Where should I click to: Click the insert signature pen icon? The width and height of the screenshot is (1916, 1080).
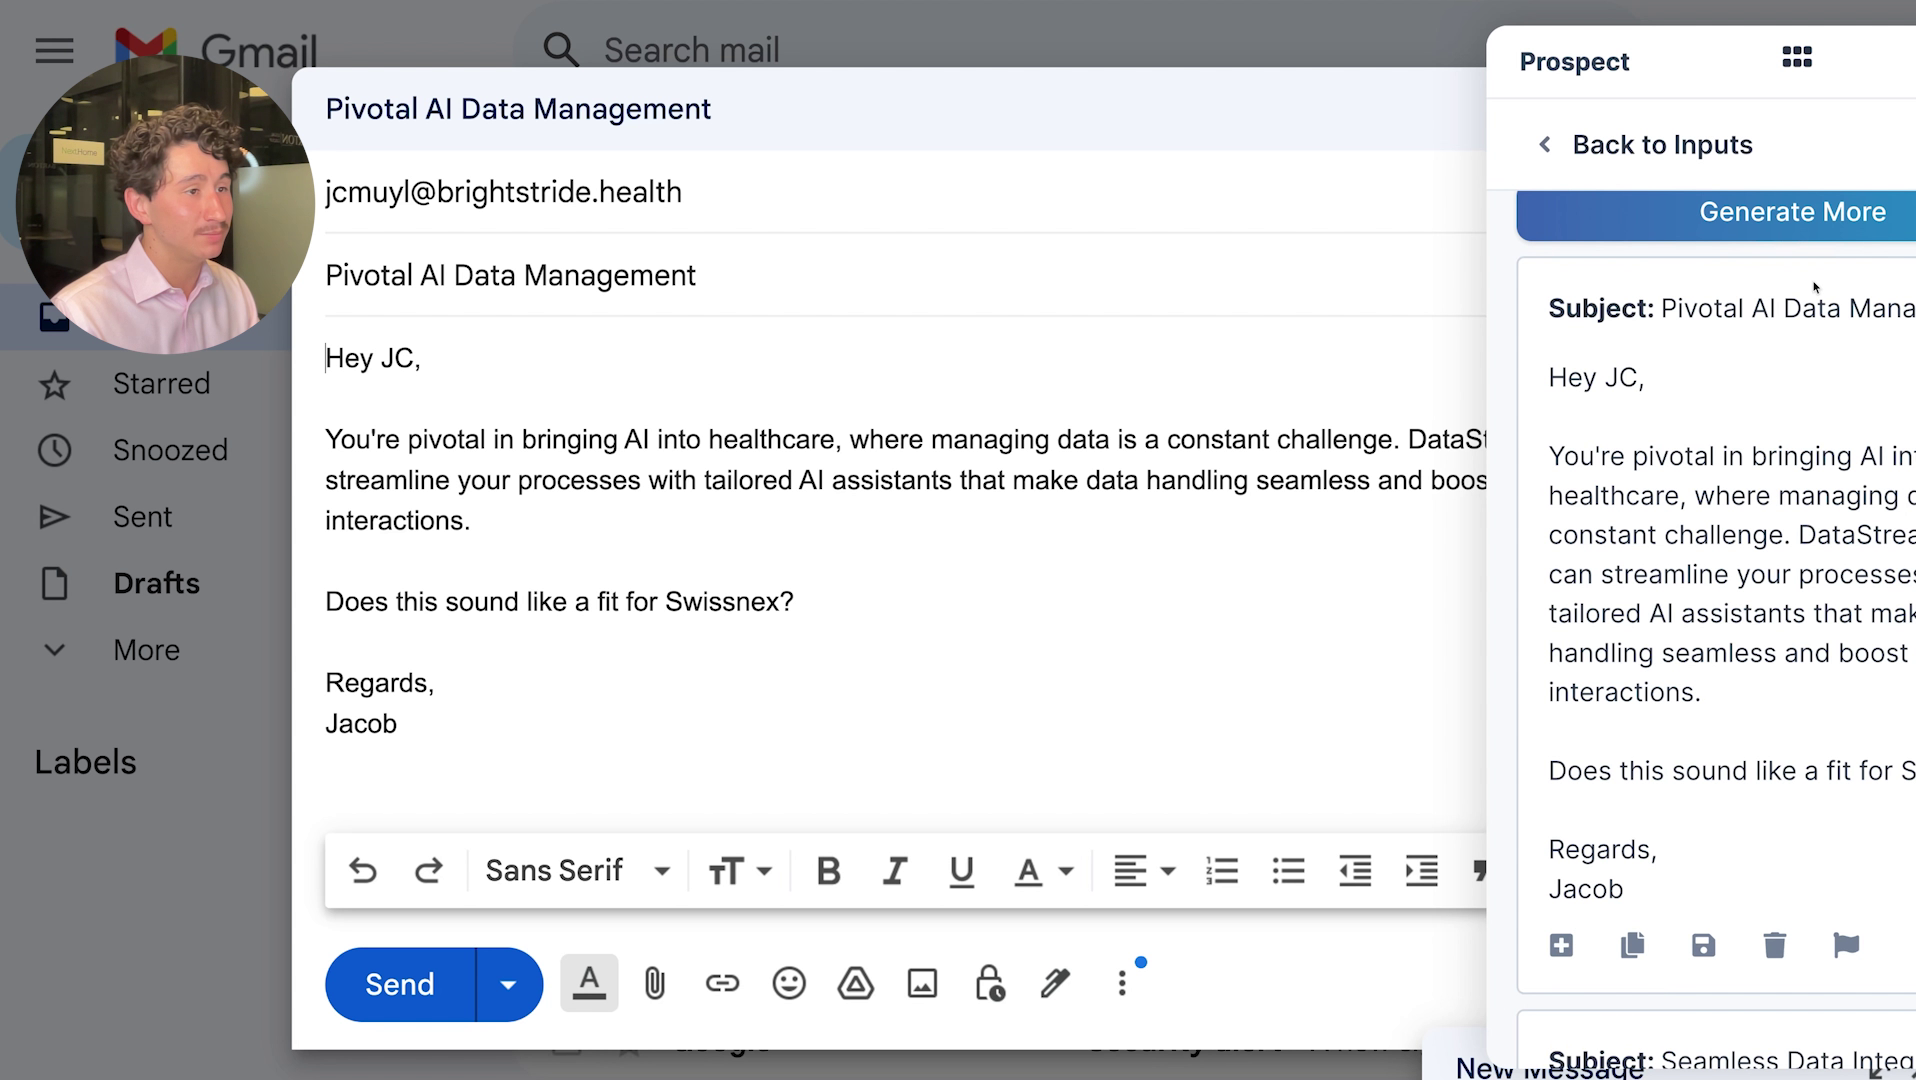(x=1055, y=984)
